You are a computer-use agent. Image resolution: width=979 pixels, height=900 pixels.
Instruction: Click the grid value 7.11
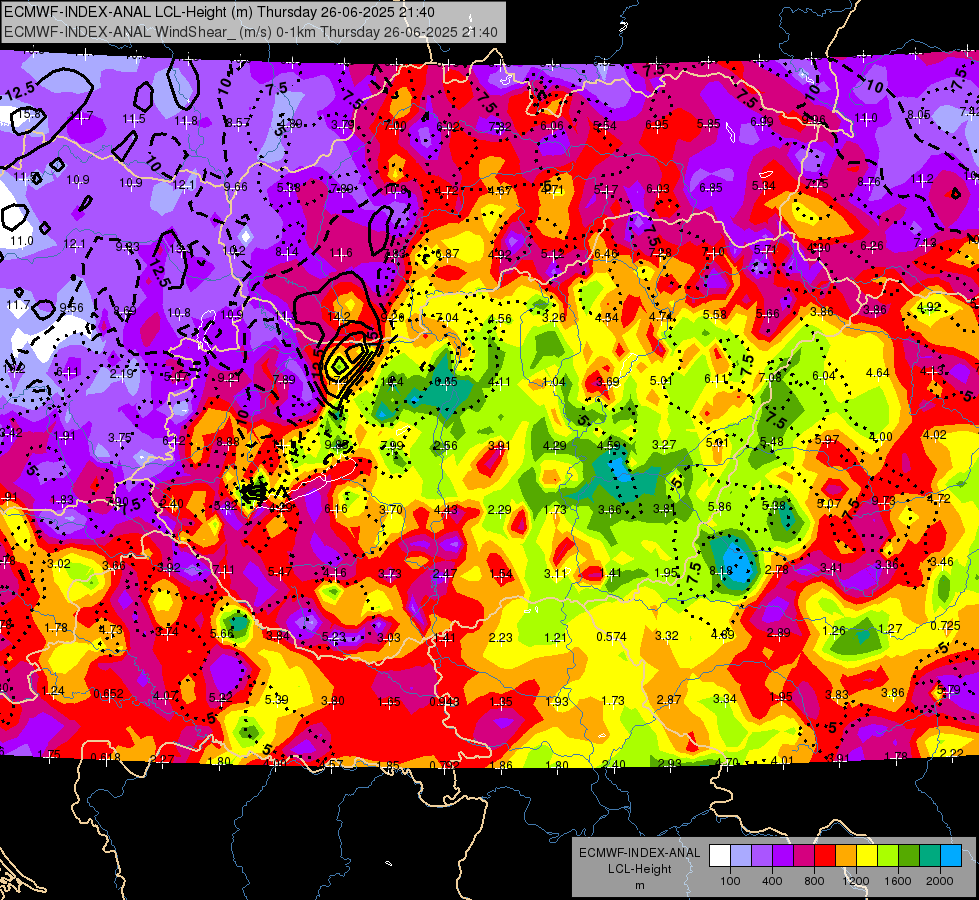tap(224, 570)
